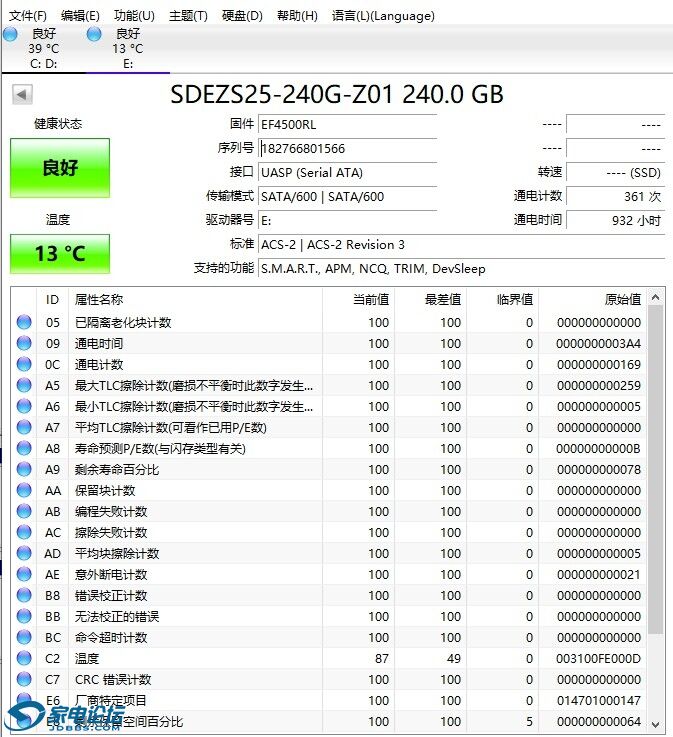Open the 编辑(E) menu
This screenshot has height=737, width=673.
coord(80,16)
